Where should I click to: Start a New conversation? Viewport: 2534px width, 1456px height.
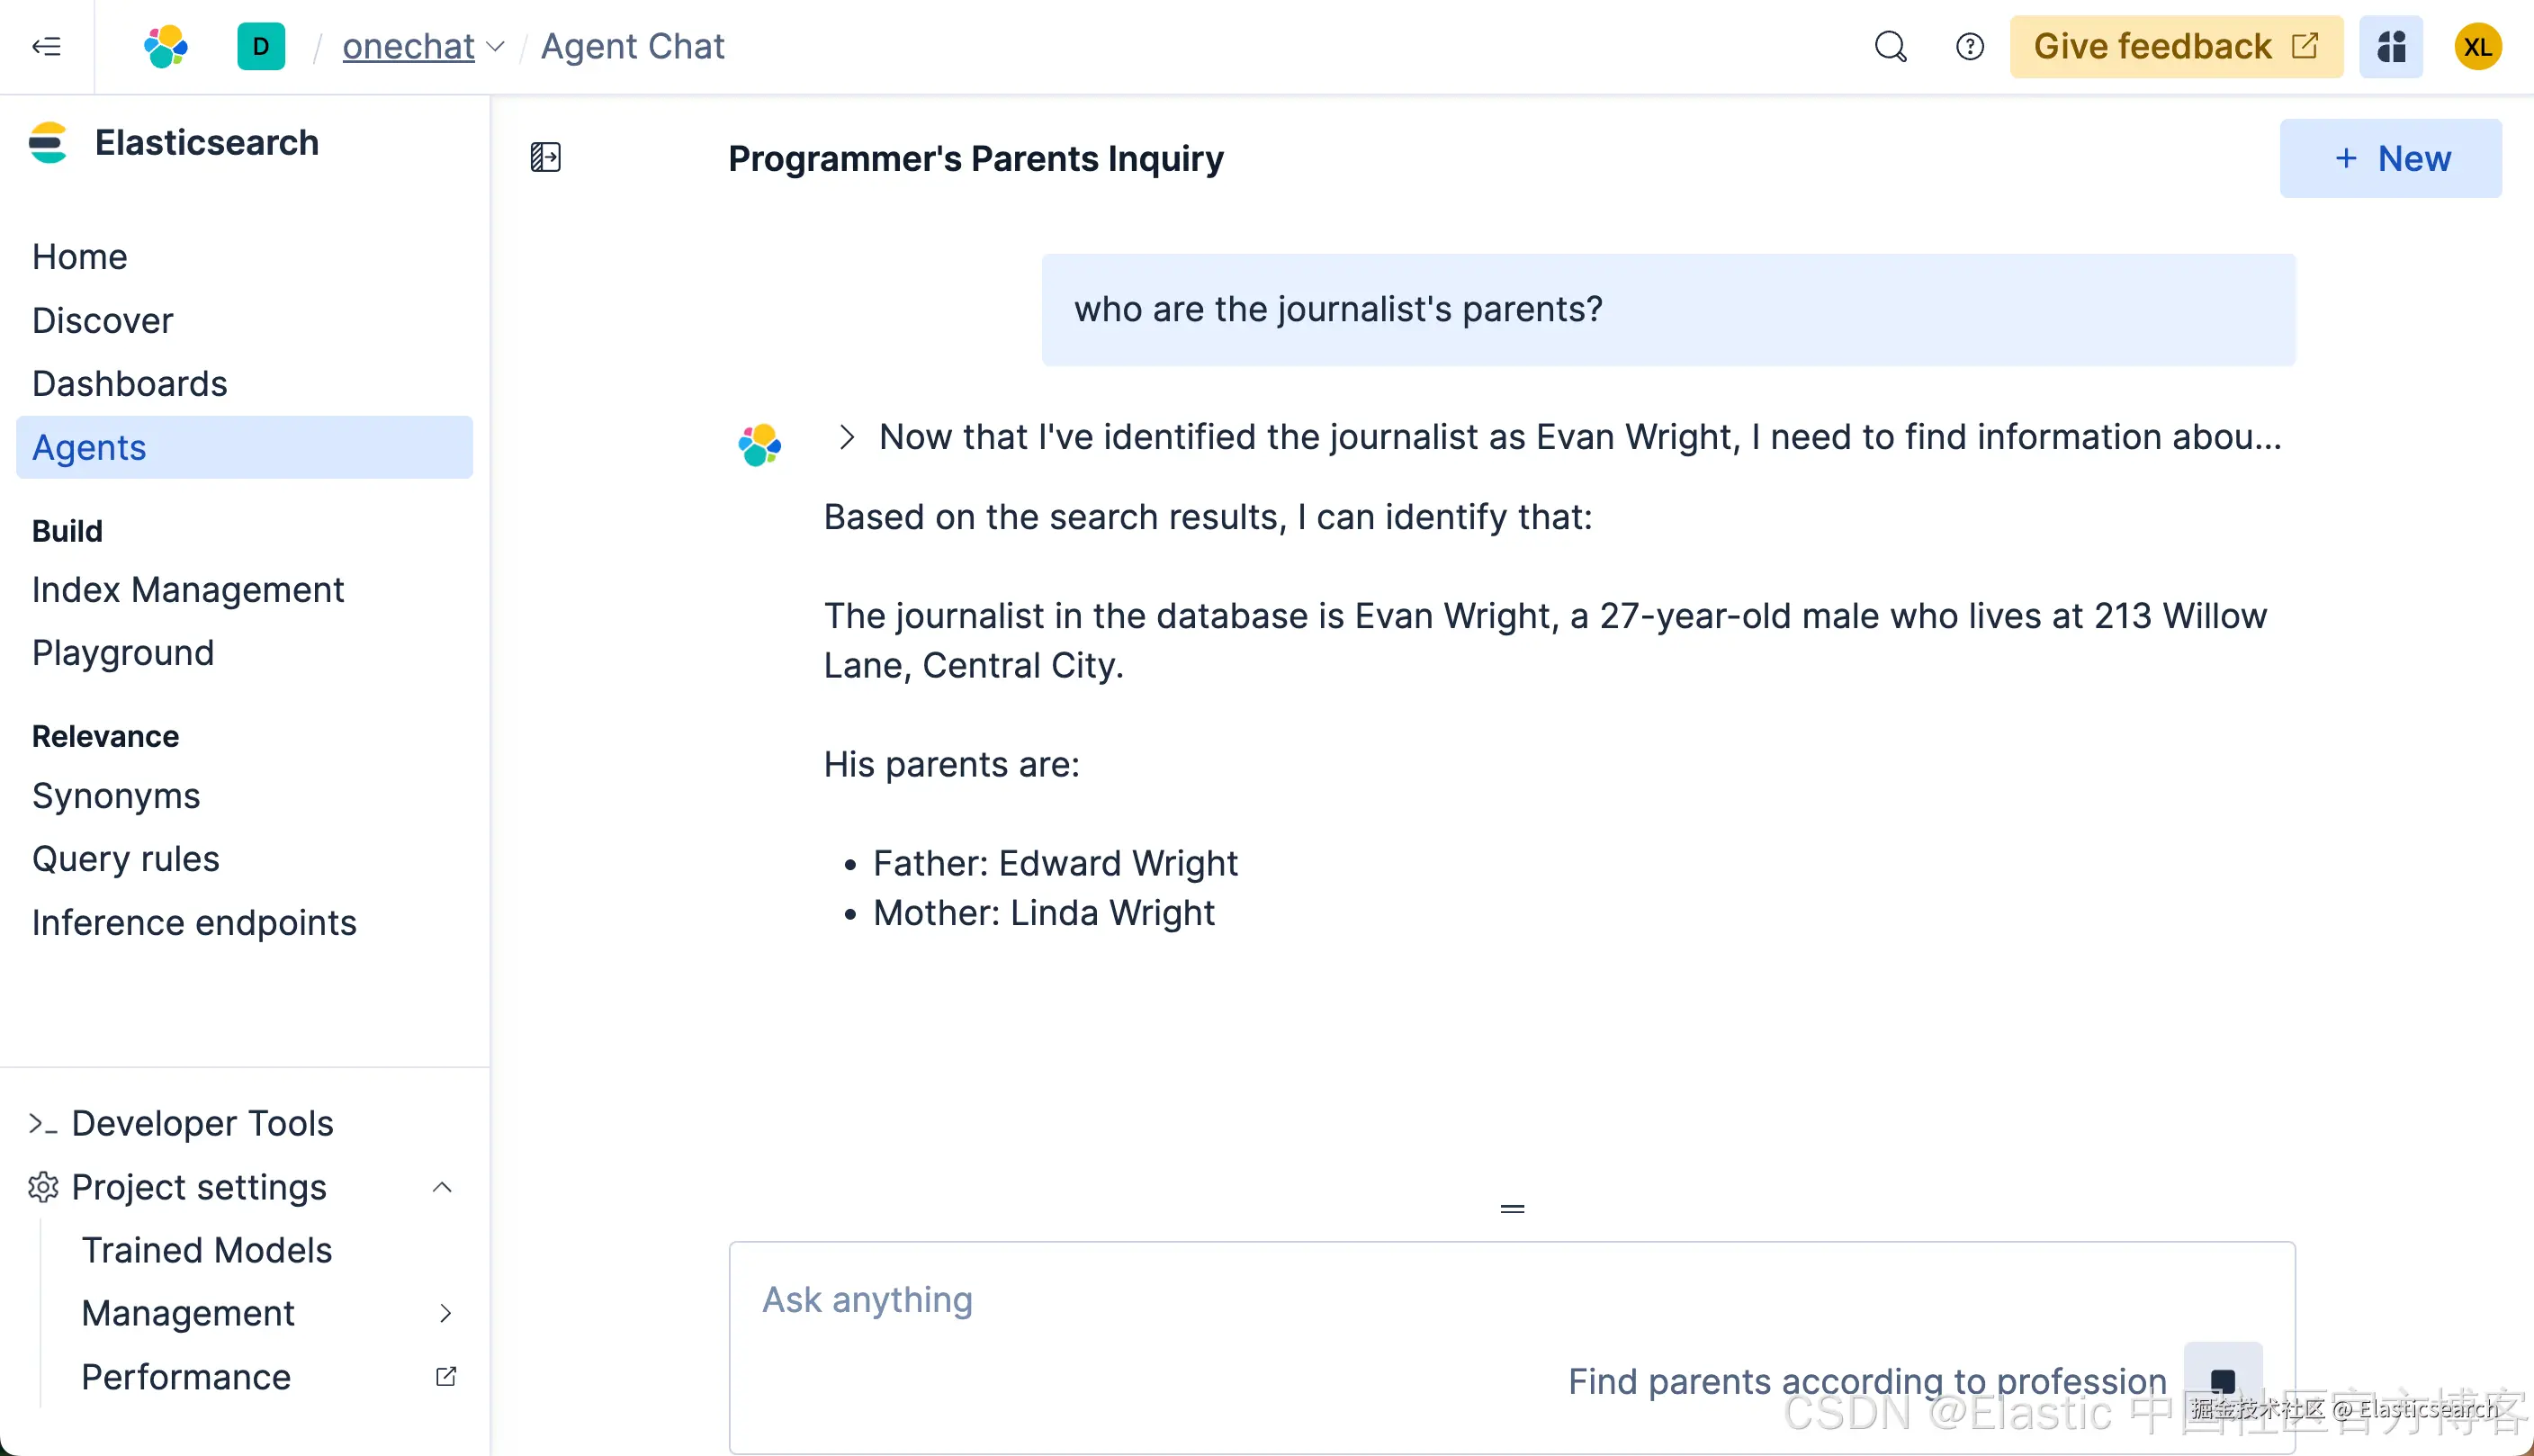(x=2390, y=158)
